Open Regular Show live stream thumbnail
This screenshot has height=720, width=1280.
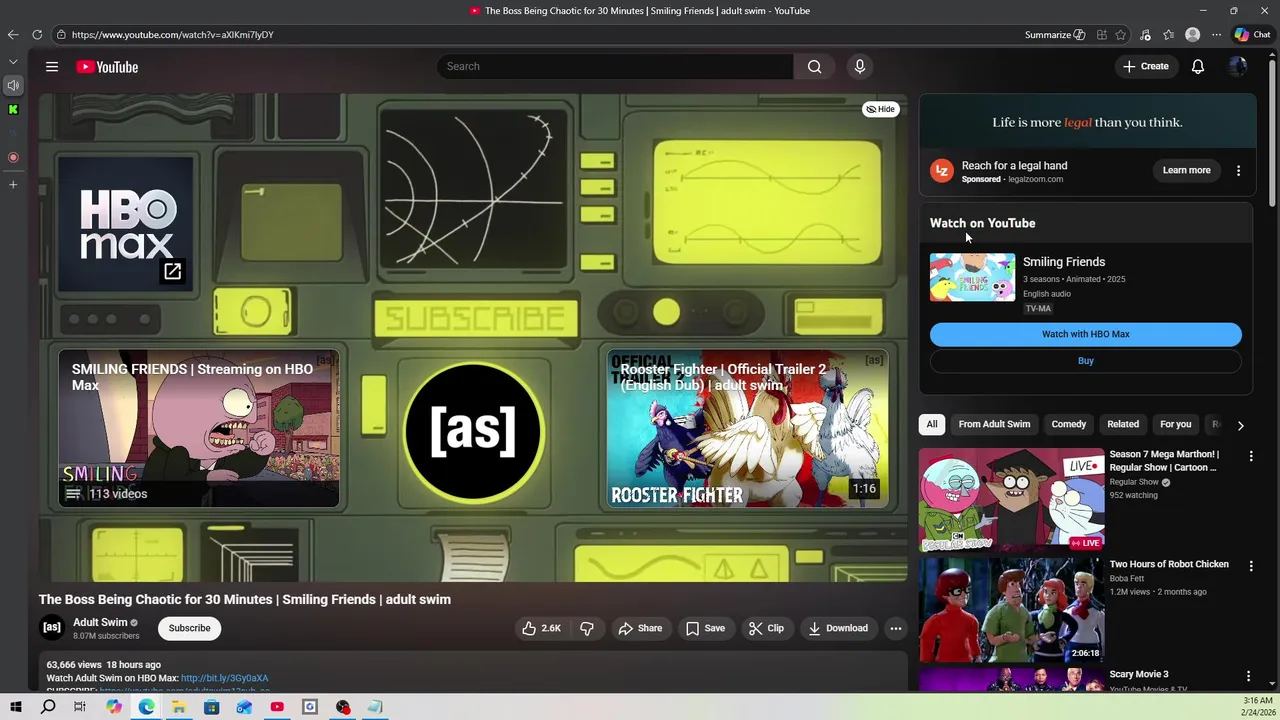point(1011,500)
